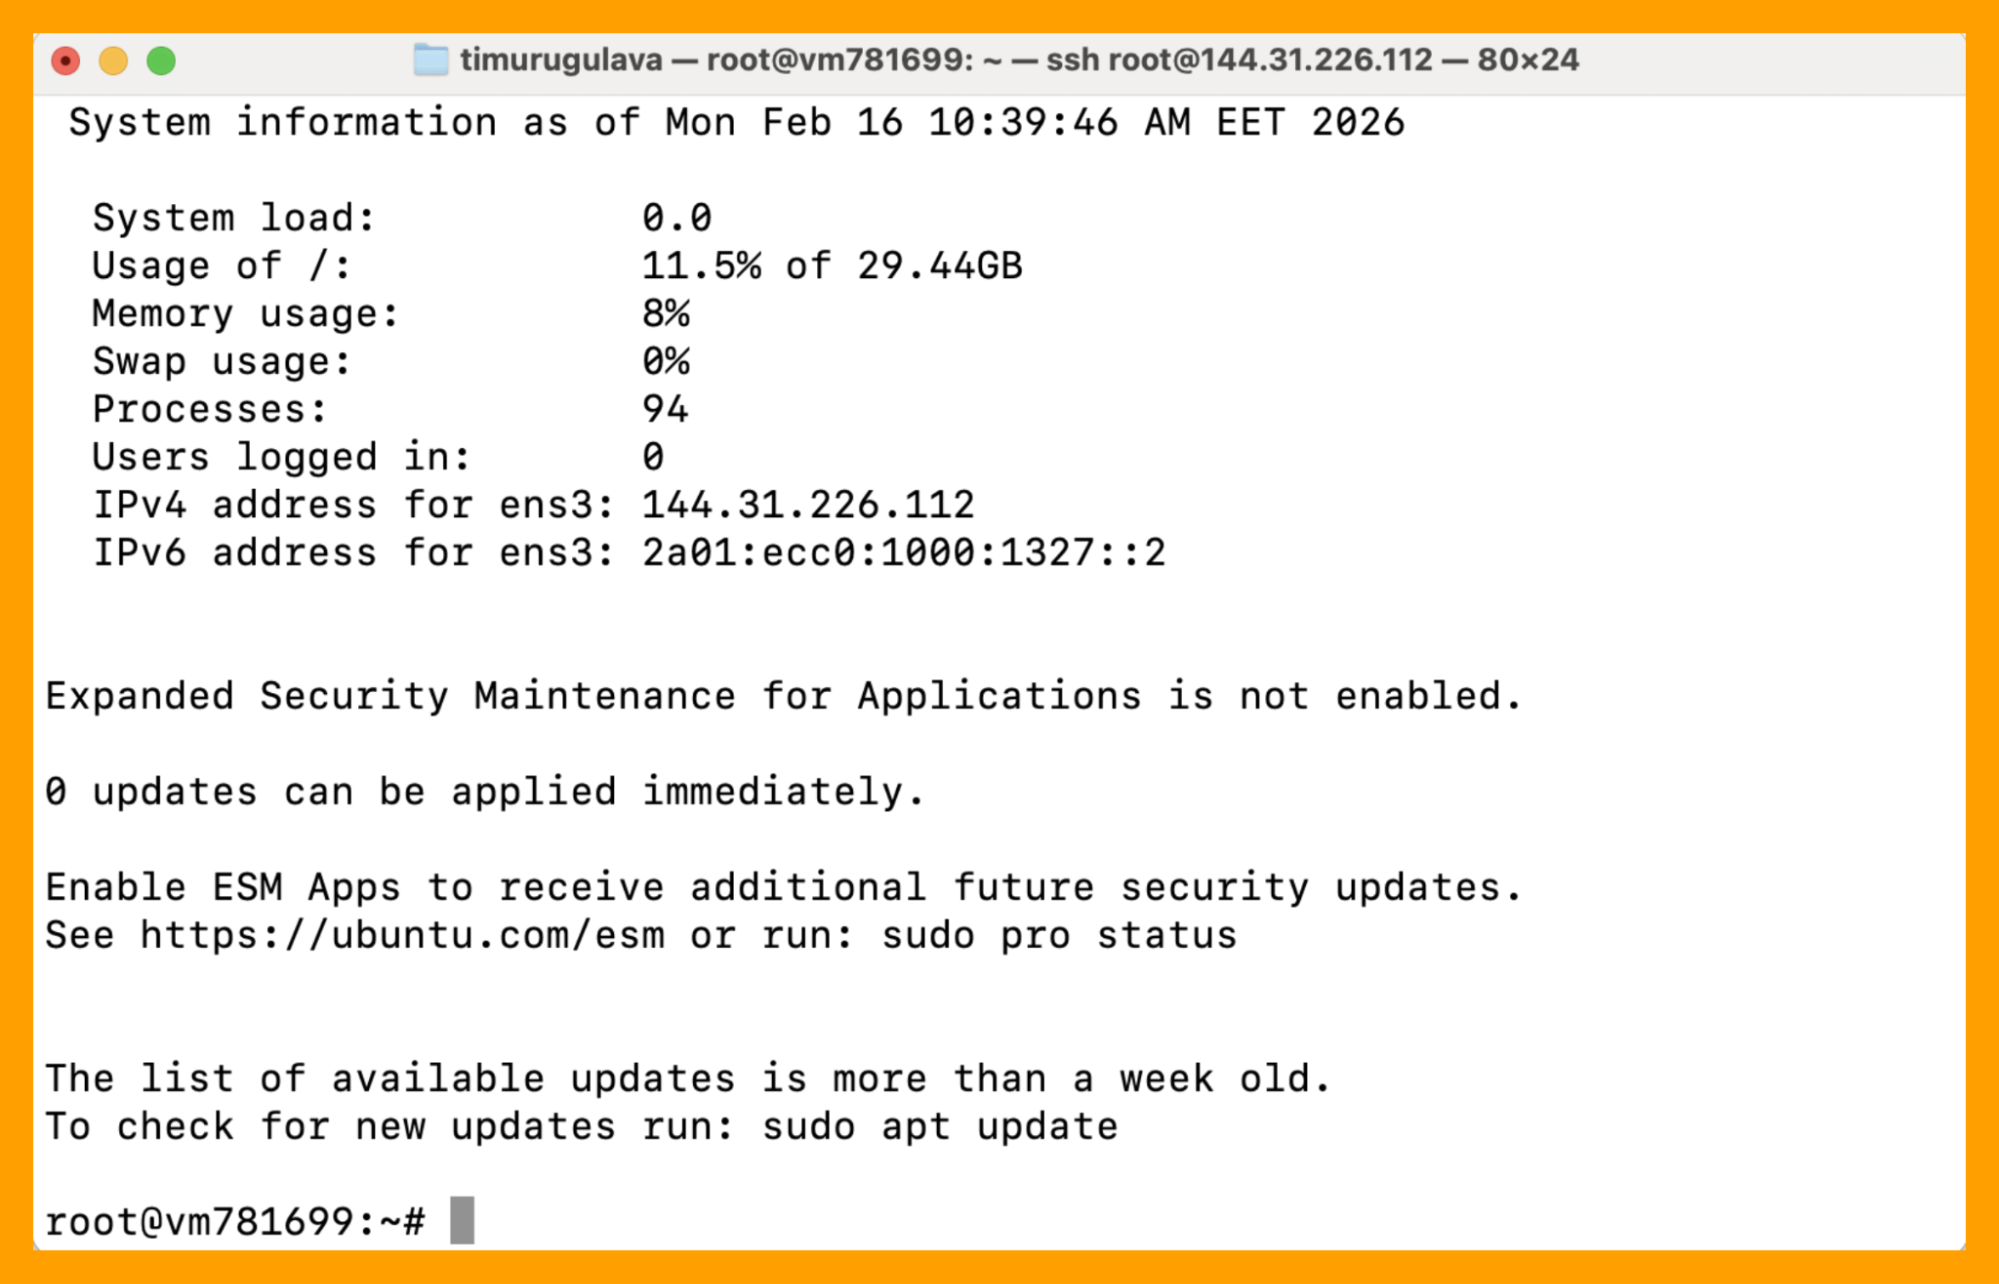Click the 'sudo apt update' command text
This screenshot has height=1284, width=1999.
coord(940,1127)
